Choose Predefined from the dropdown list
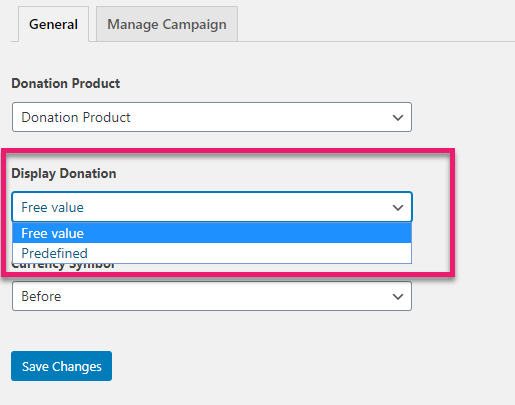This screenshot has height=405, width=515. point(212,253)
